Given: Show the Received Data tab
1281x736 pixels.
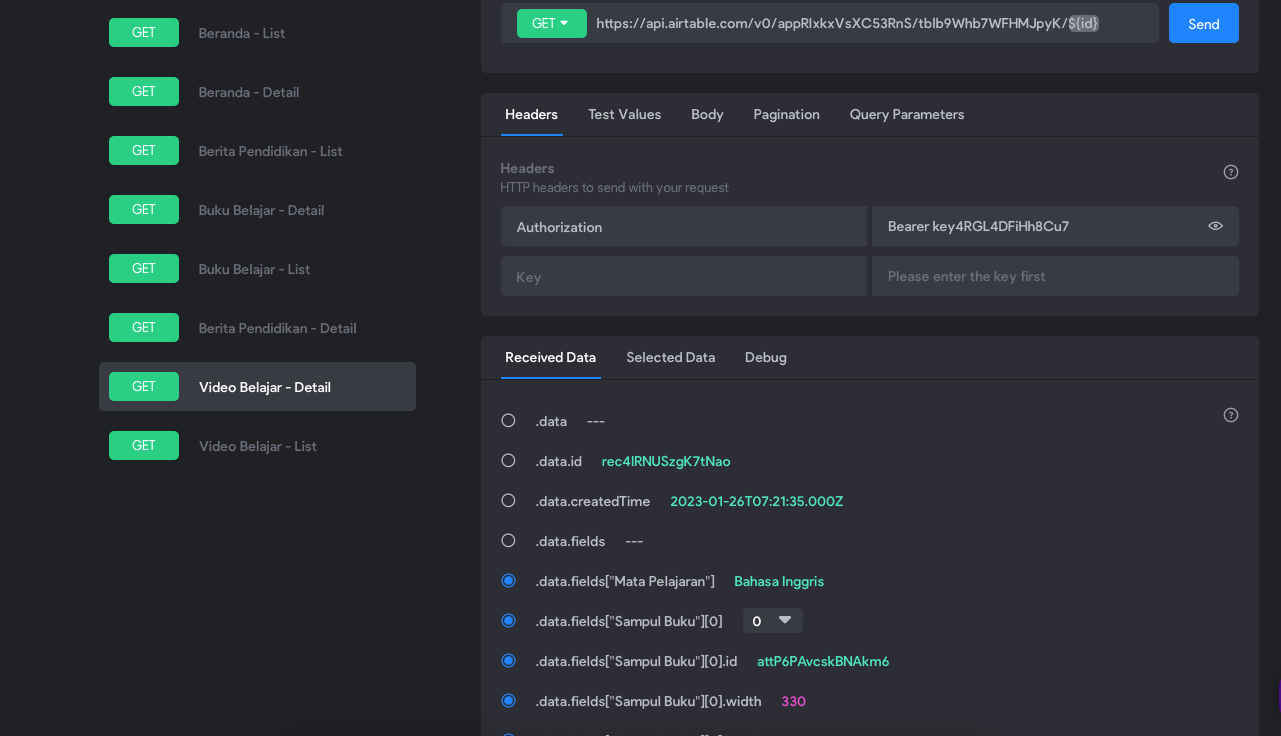Looking at the screenshot, I should (x=550, y=357).
